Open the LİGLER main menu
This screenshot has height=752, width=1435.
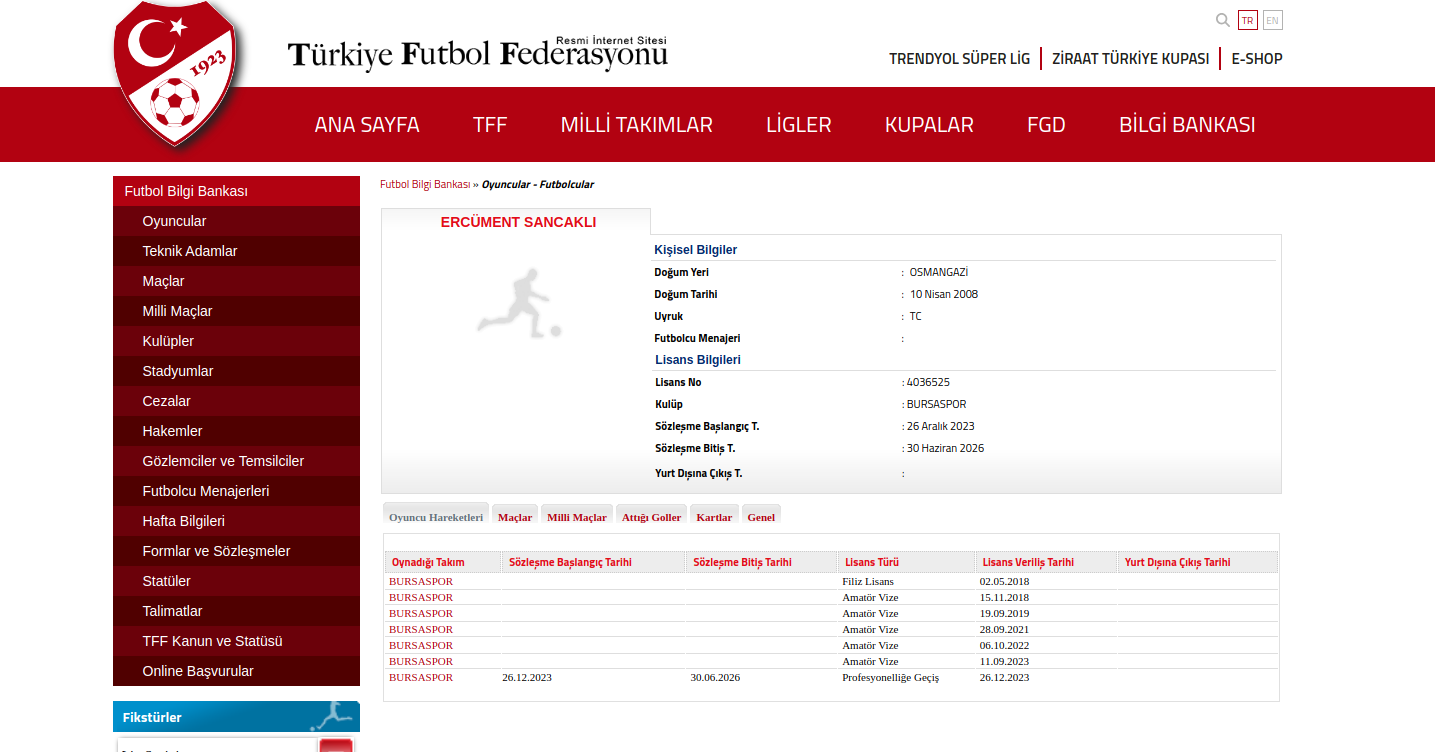coord(798,125)
